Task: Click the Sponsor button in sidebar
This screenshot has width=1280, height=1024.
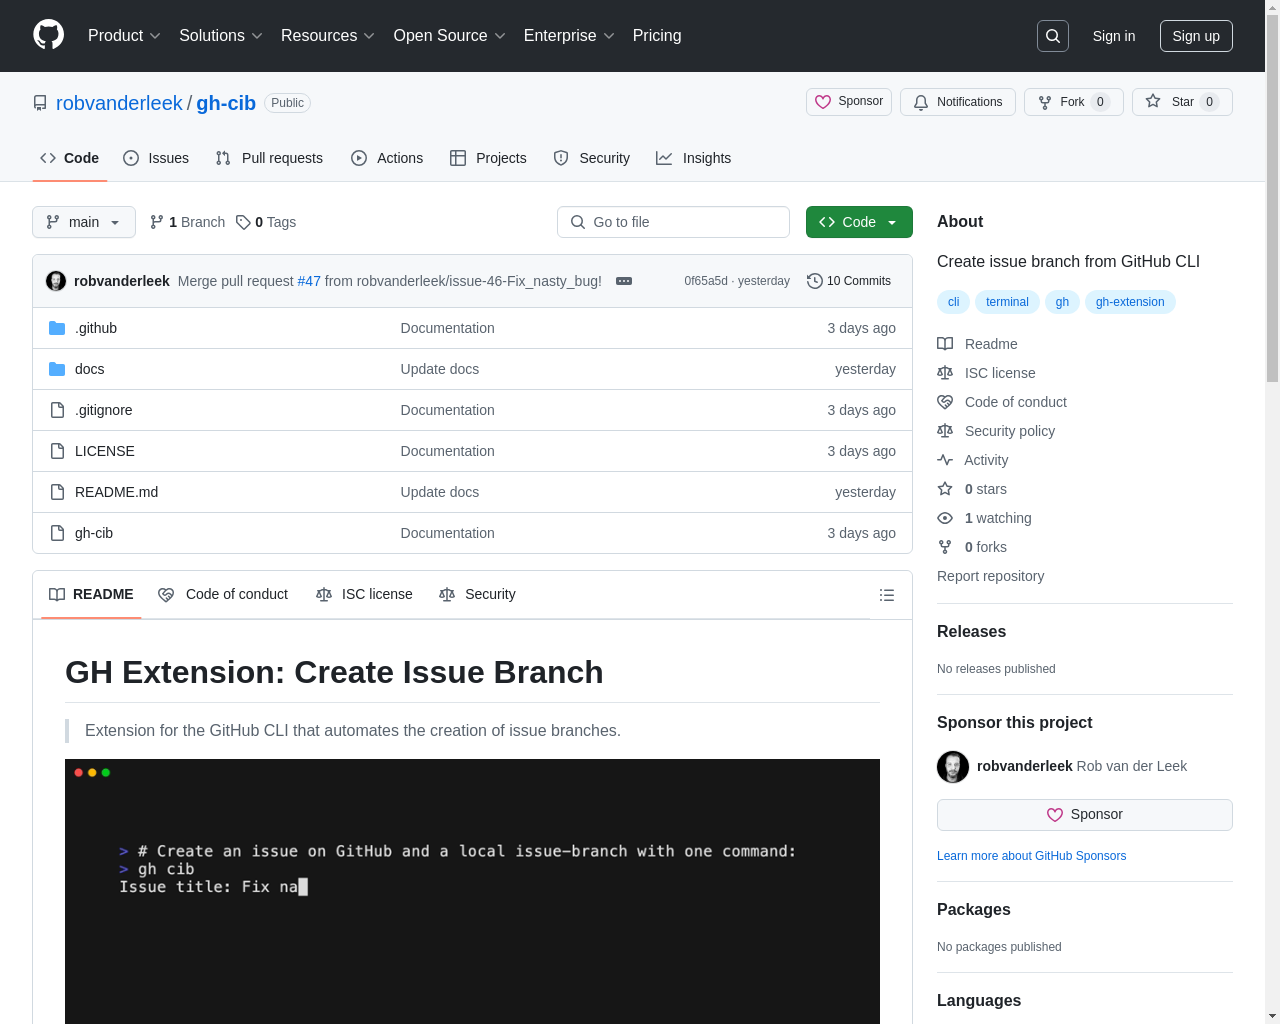Action: [x=1085, y=815]
